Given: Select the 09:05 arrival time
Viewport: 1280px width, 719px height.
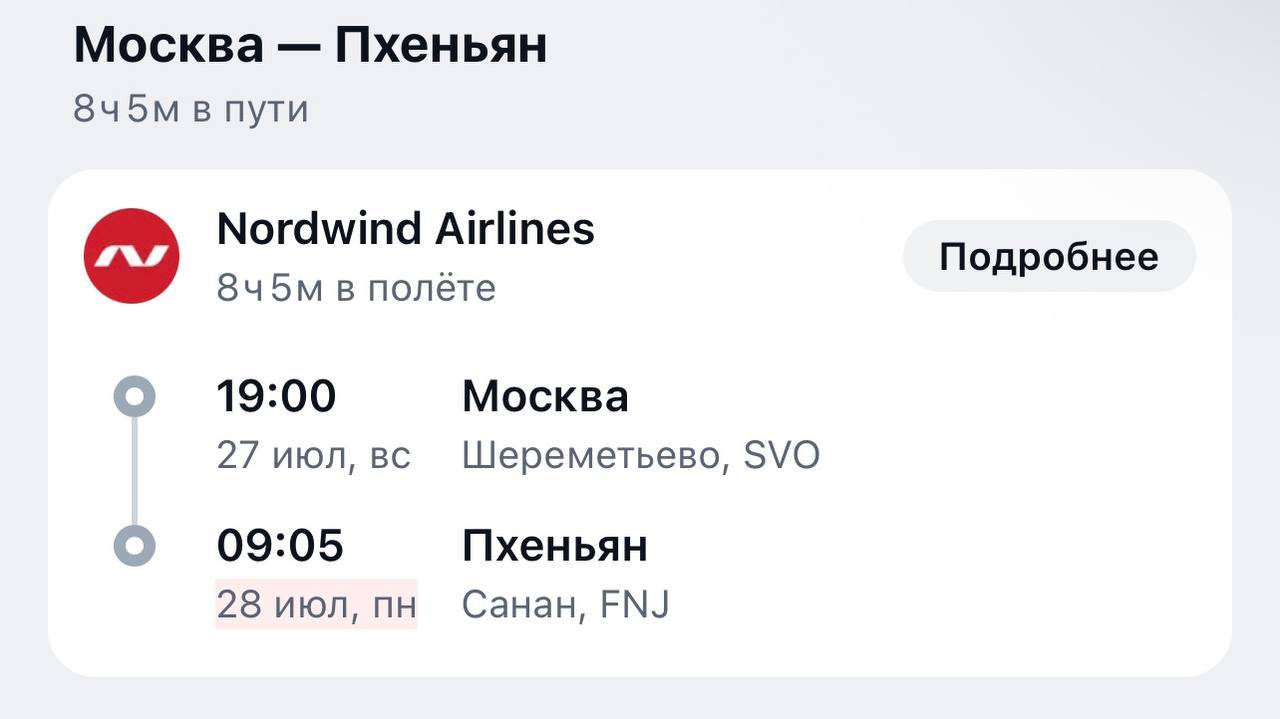Looking at the screenshot, I should click(280, 546).
